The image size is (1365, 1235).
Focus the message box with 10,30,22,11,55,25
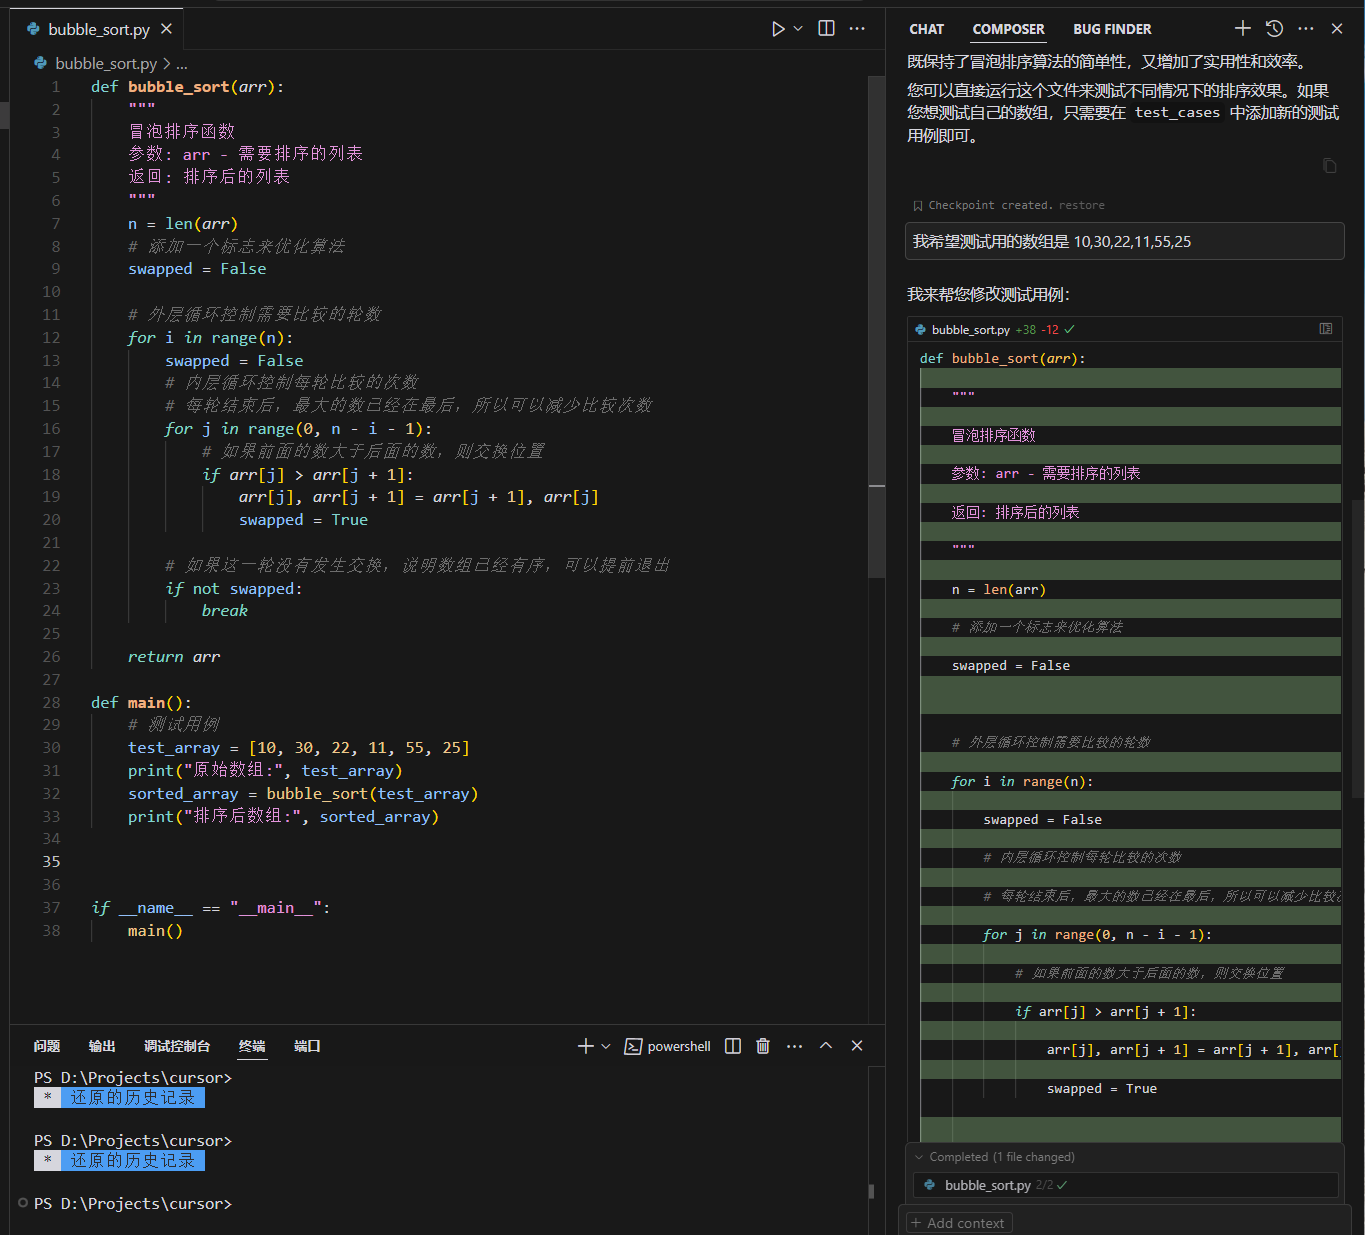[x=1124, y=241]
